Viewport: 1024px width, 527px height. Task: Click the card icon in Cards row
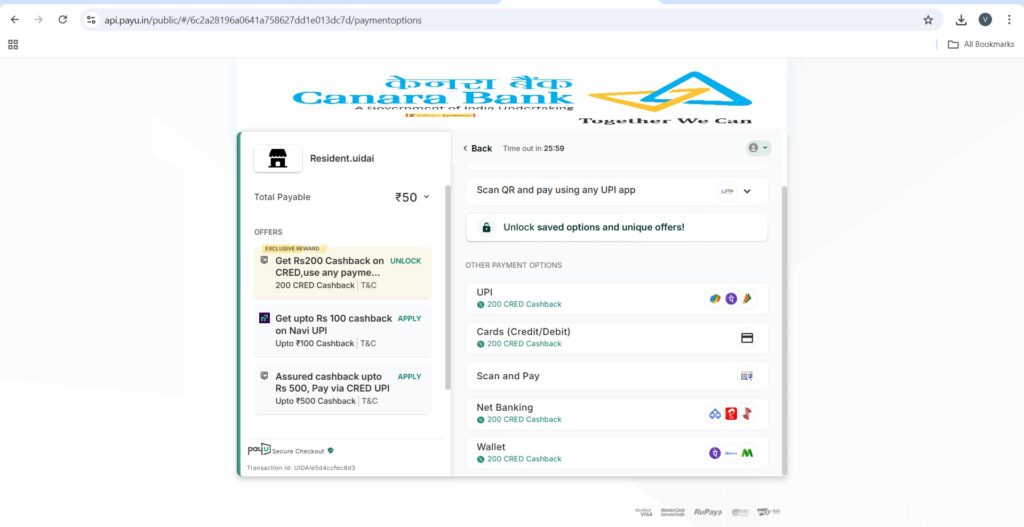click(x=747, y=338)
